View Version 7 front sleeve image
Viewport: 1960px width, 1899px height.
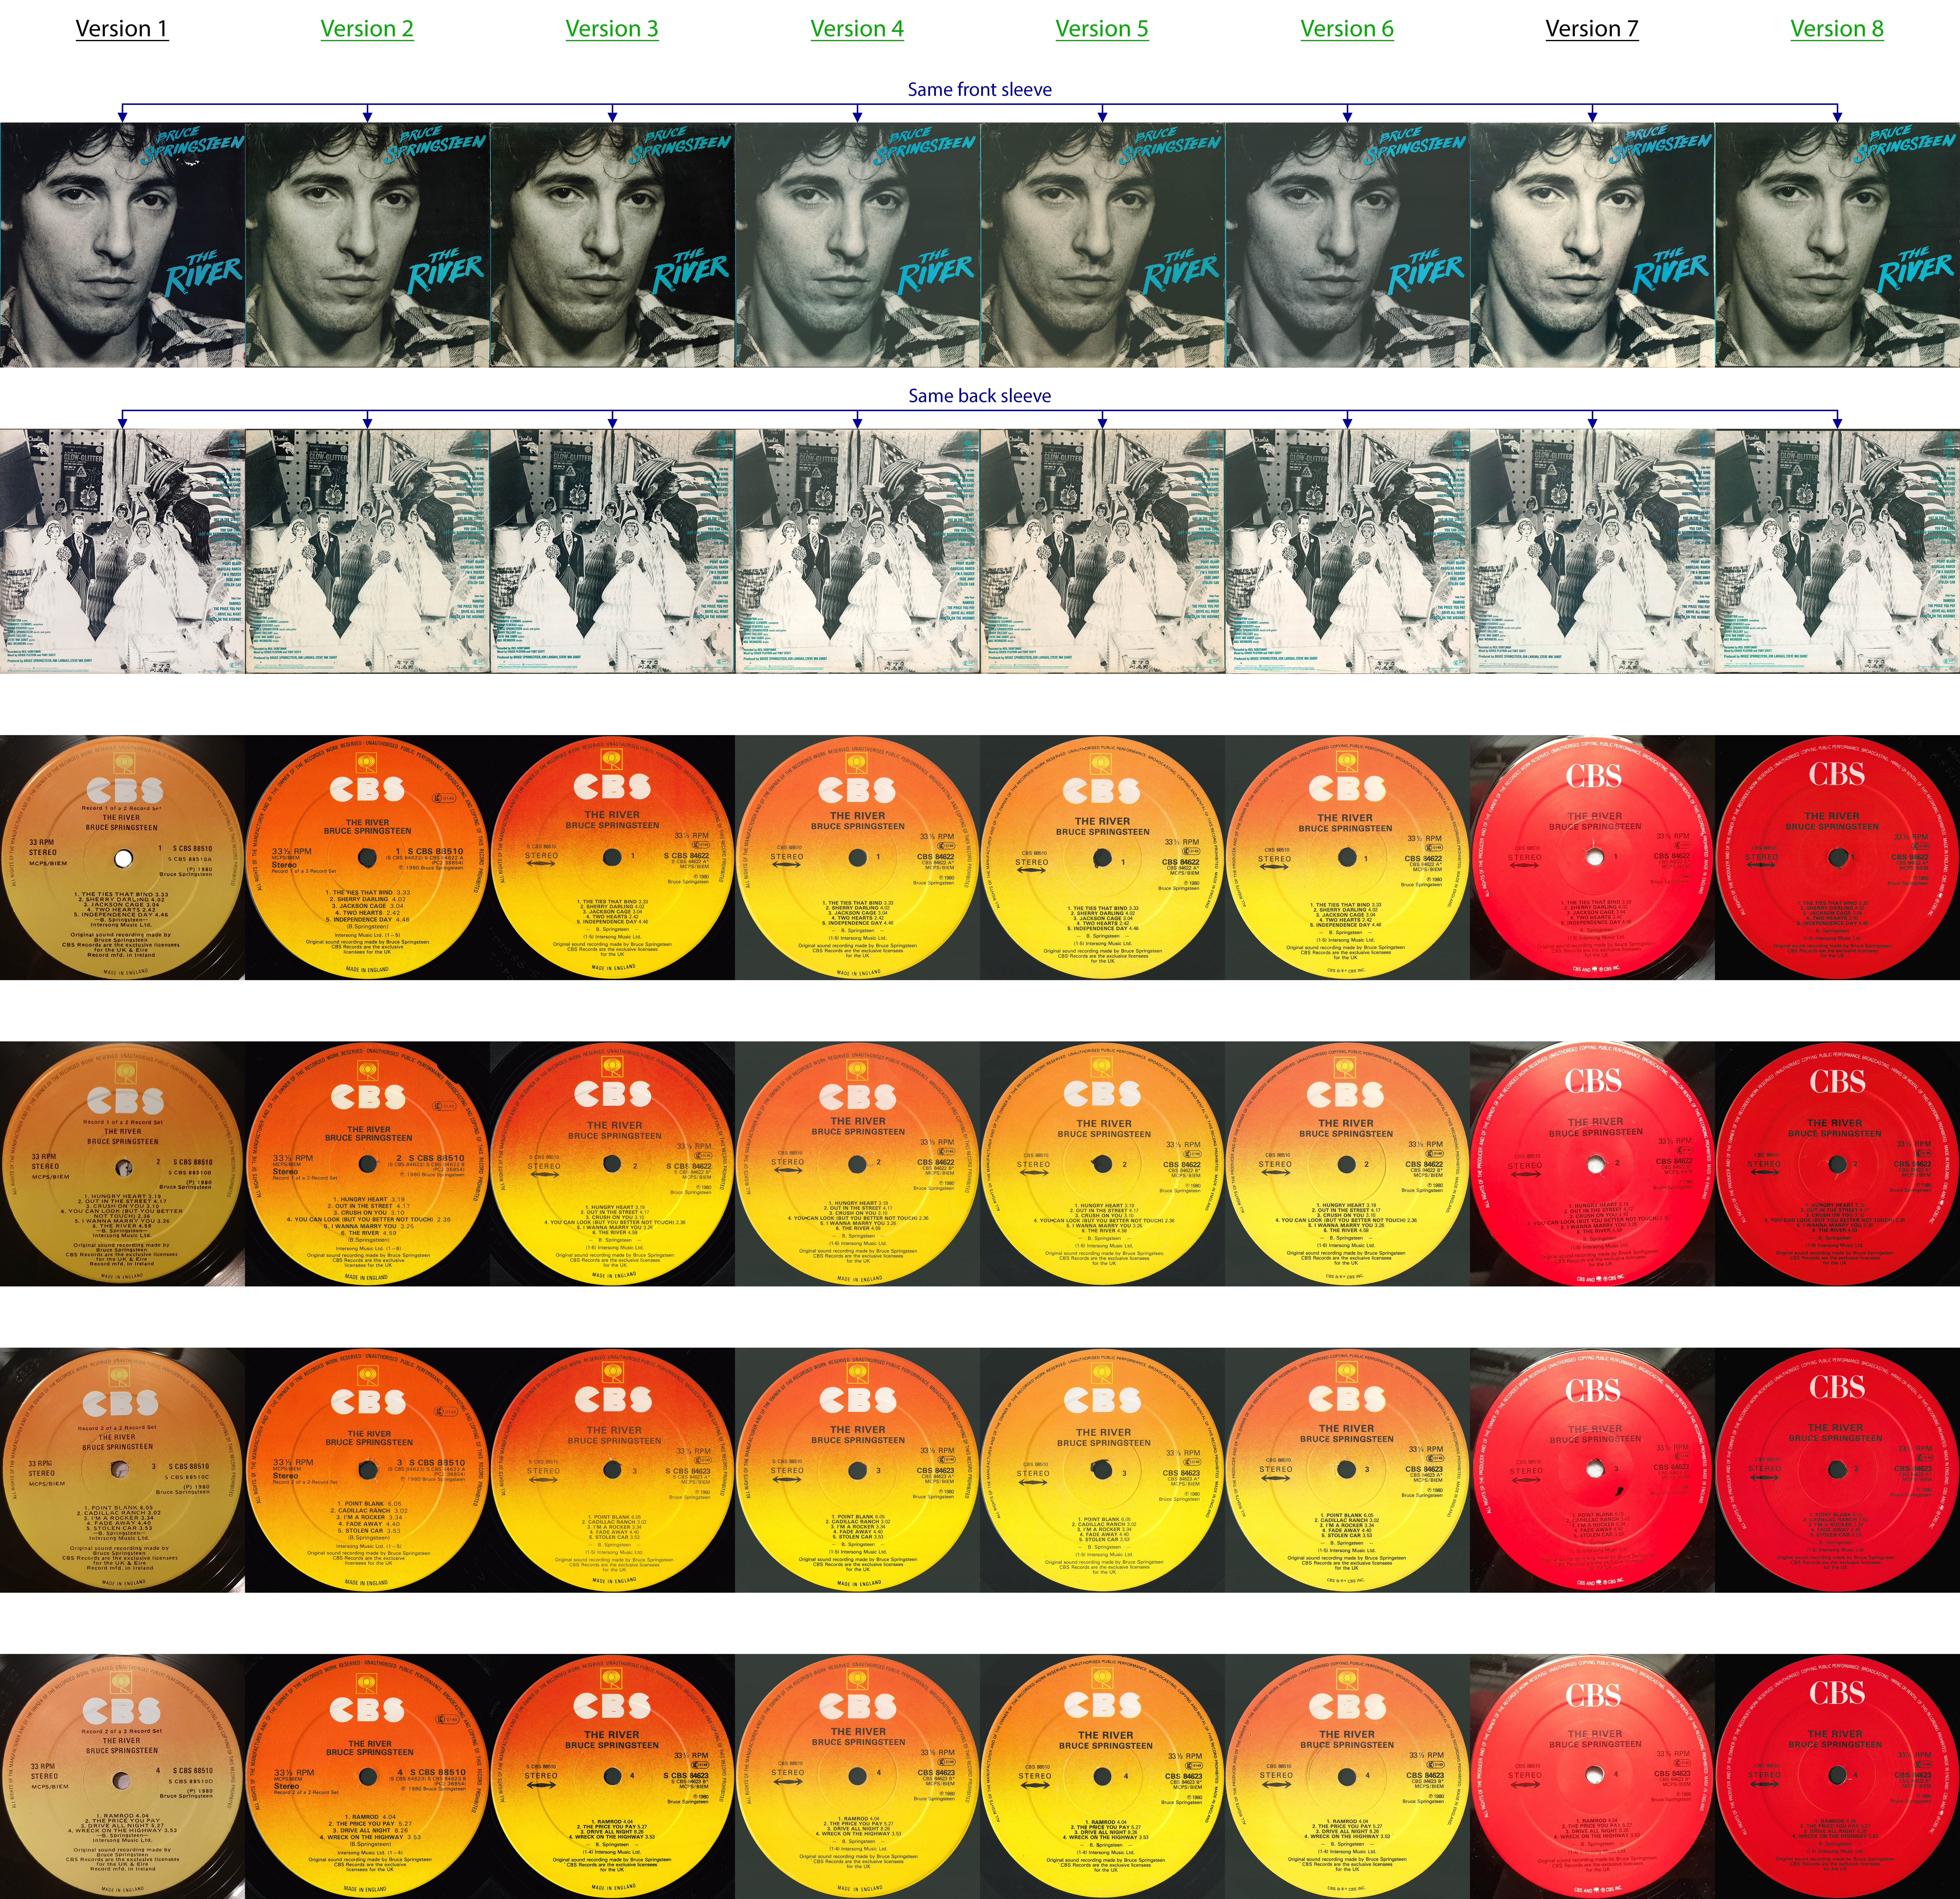[1592, 245]
